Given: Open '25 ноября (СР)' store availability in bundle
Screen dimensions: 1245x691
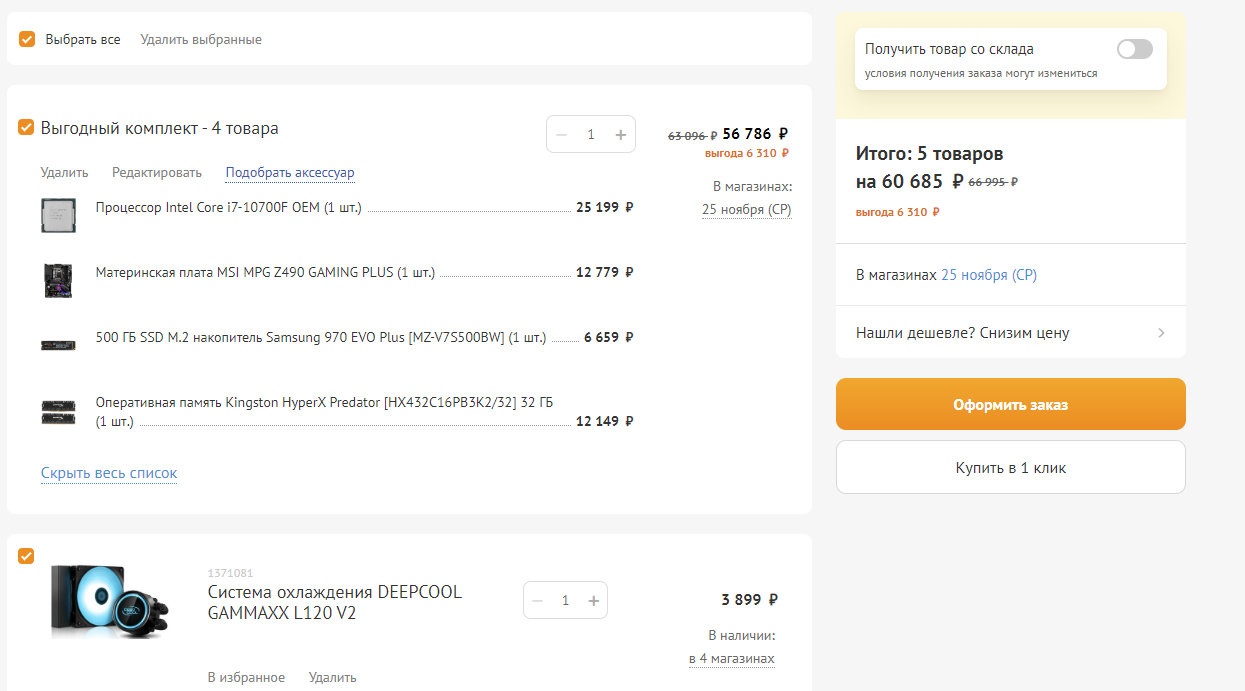Looking at the screenshot, I should point(746,210).
